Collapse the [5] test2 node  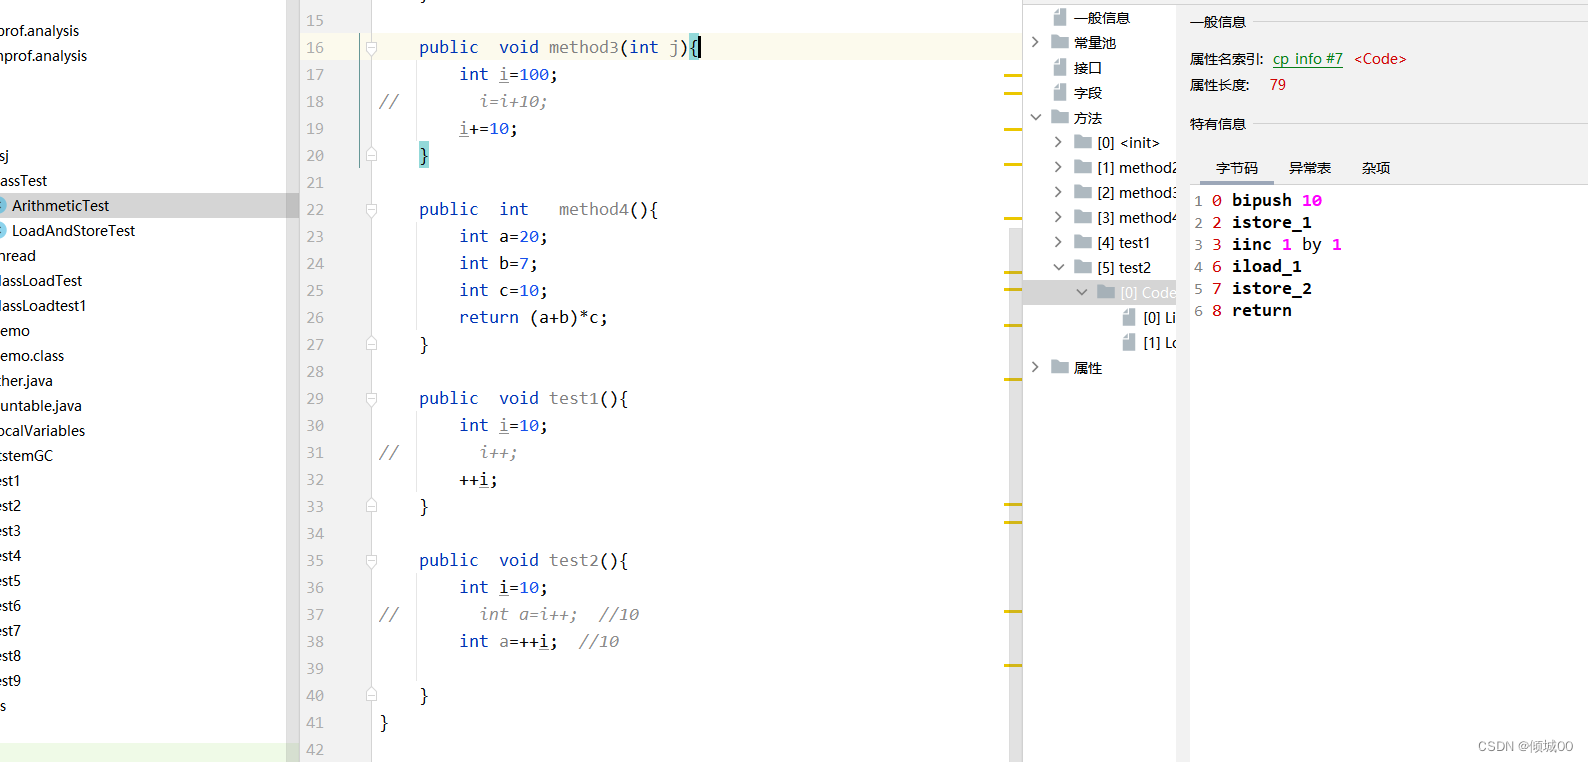(1059, 267)
